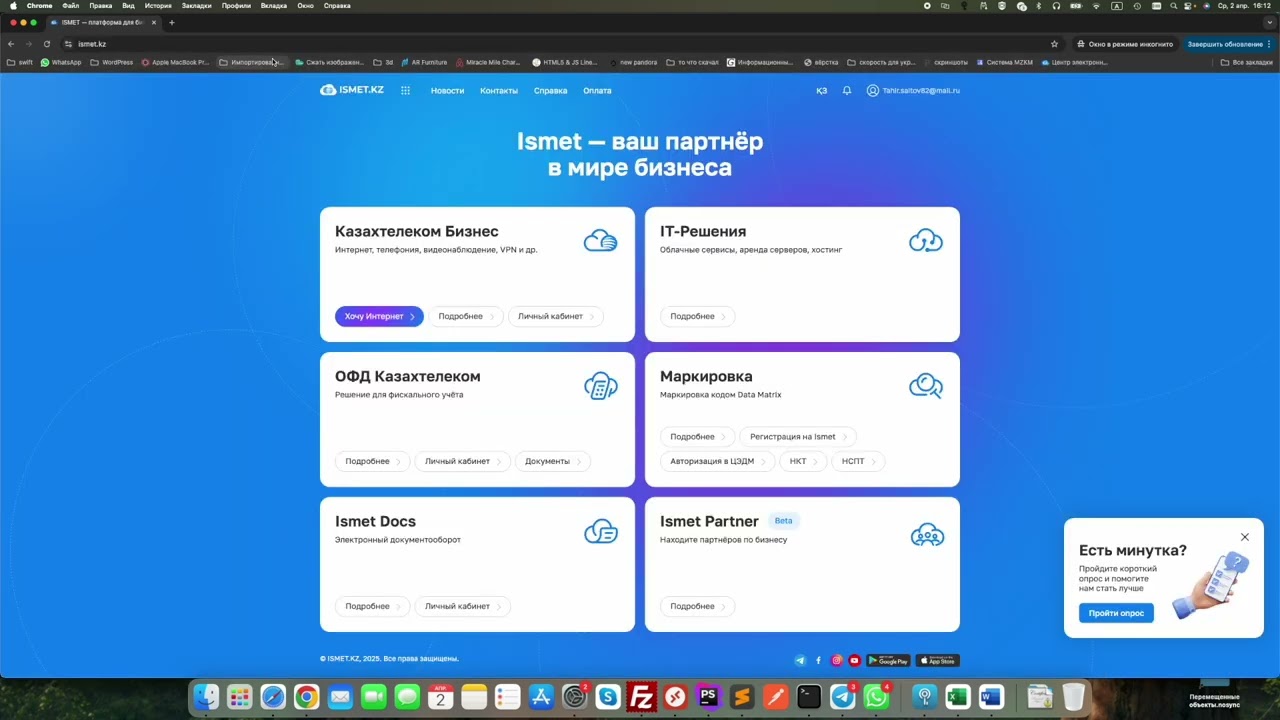The width and height of the screenshot is (1280, 720).
Task: Click Подробнее under Казахтелеком Бизнес
Action: pyautogui.click(x=466, y=316)
